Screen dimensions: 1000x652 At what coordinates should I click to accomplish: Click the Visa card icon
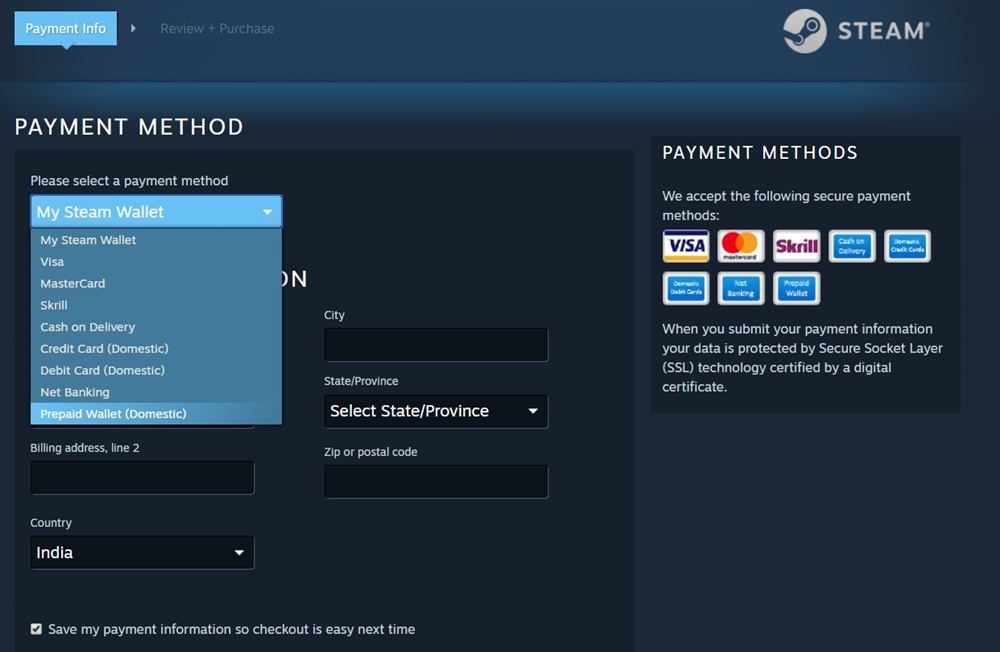pyautogui.click(x=686, y=246)
